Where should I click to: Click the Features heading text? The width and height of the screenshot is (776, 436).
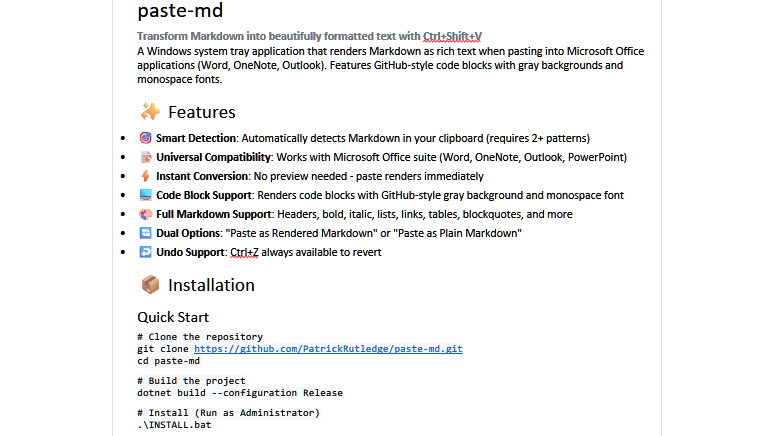202,112
